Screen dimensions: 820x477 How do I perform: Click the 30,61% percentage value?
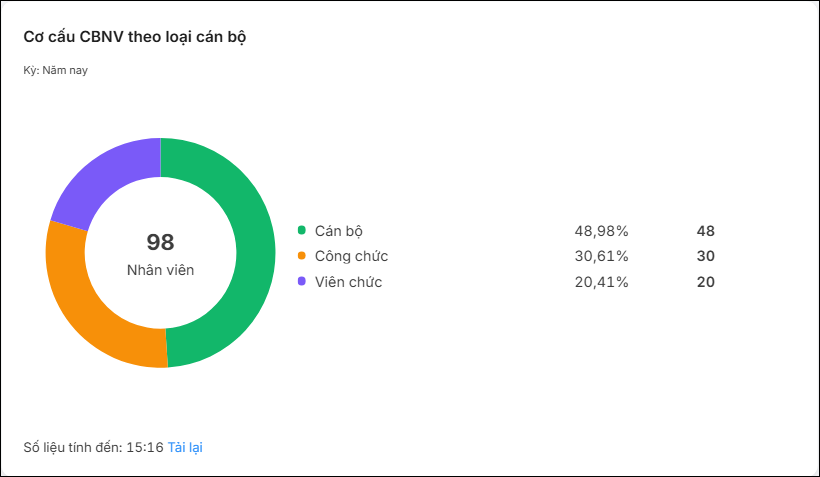coord(601,256)
